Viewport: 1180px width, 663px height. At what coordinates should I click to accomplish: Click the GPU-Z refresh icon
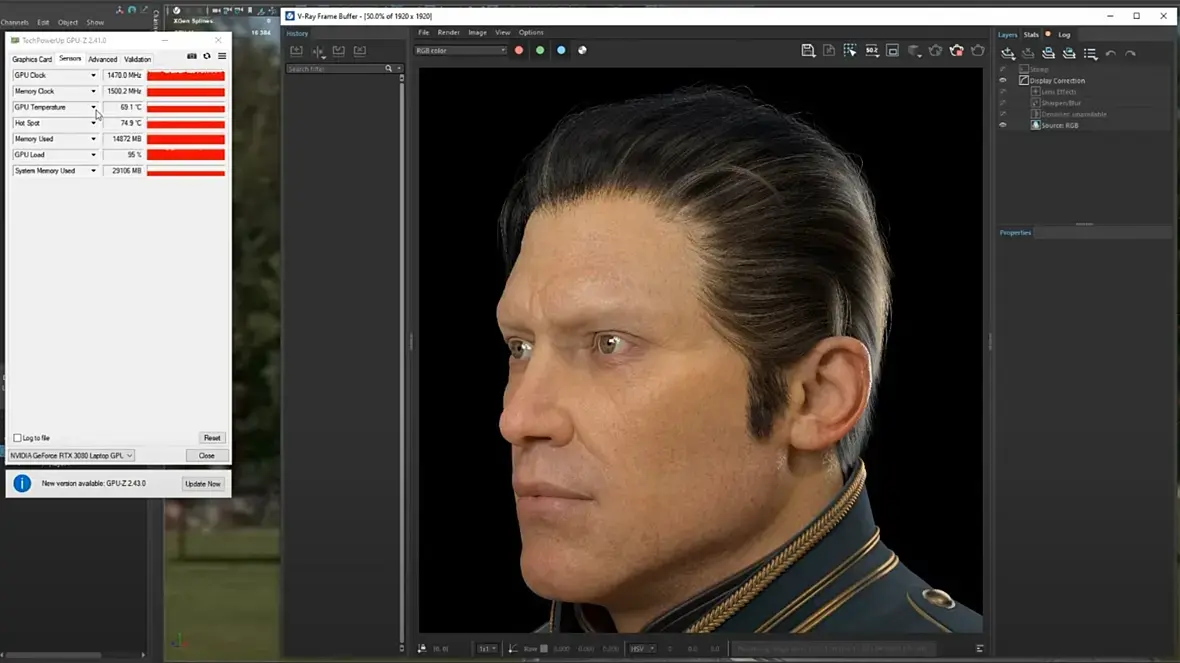[x=207, y=57]
